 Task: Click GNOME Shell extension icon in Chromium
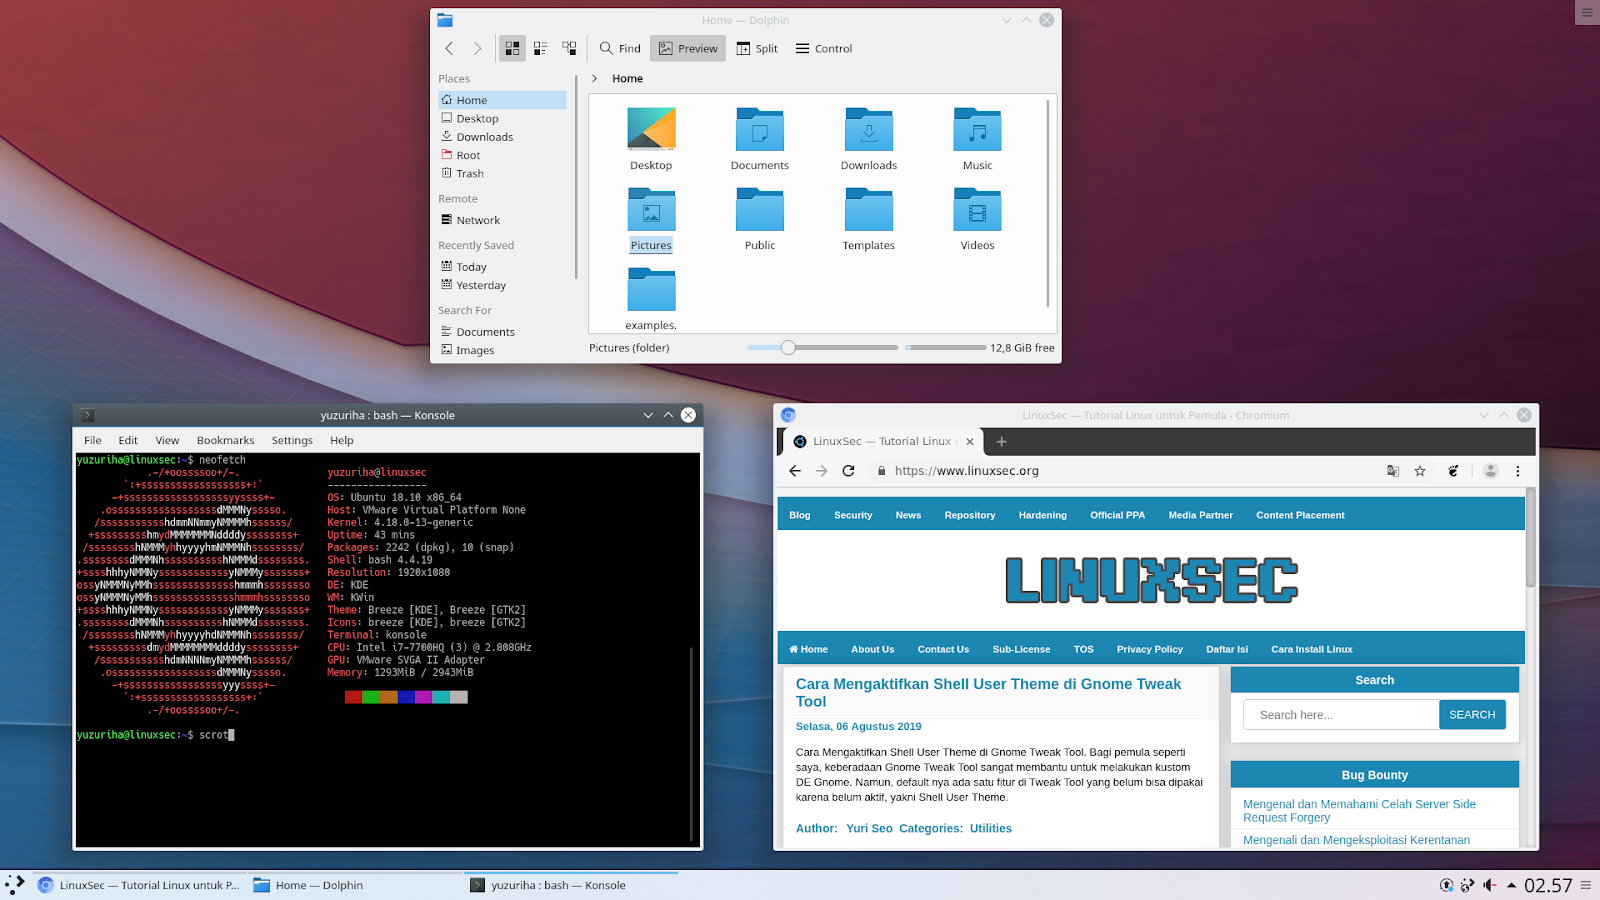pyautogui.click(x=1453, y=471)
